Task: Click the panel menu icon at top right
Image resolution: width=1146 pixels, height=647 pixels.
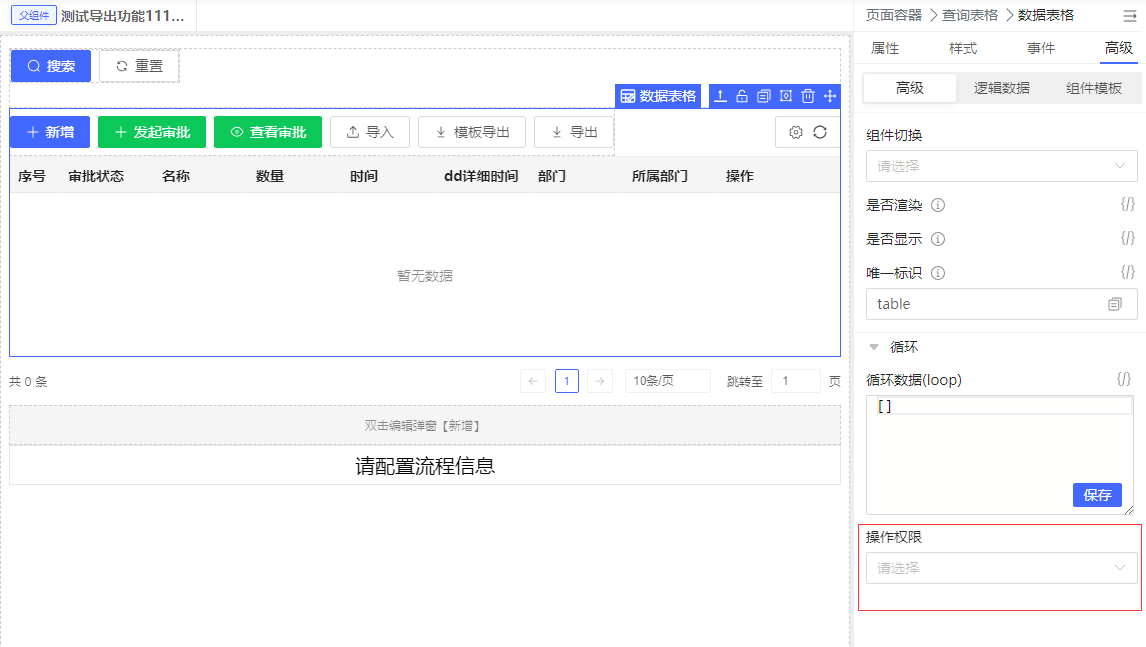Action: [x=1129, y=15]
